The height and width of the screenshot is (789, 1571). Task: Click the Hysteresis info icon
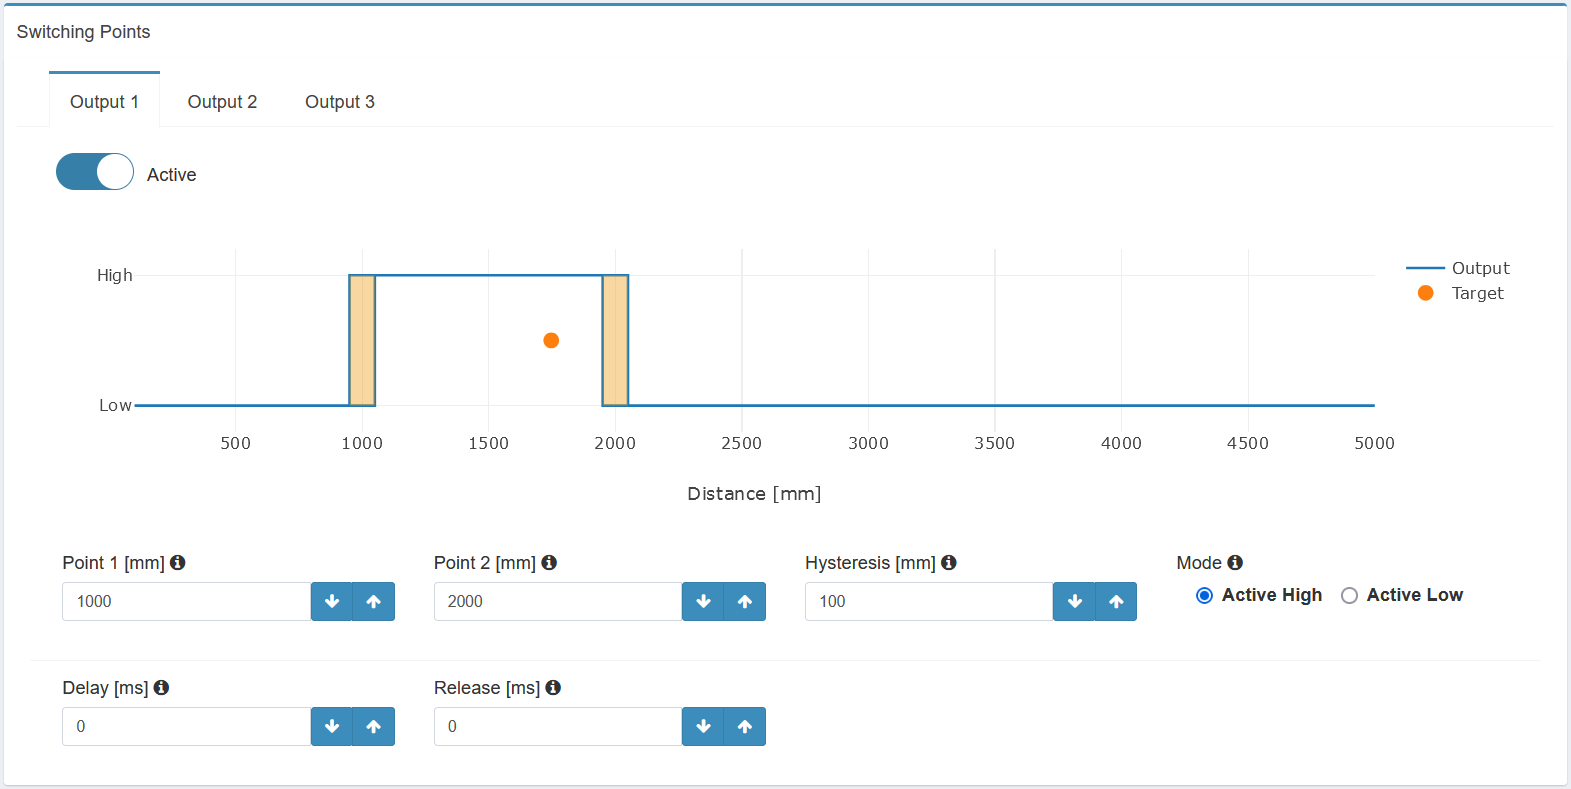click(x=949, y=563)
